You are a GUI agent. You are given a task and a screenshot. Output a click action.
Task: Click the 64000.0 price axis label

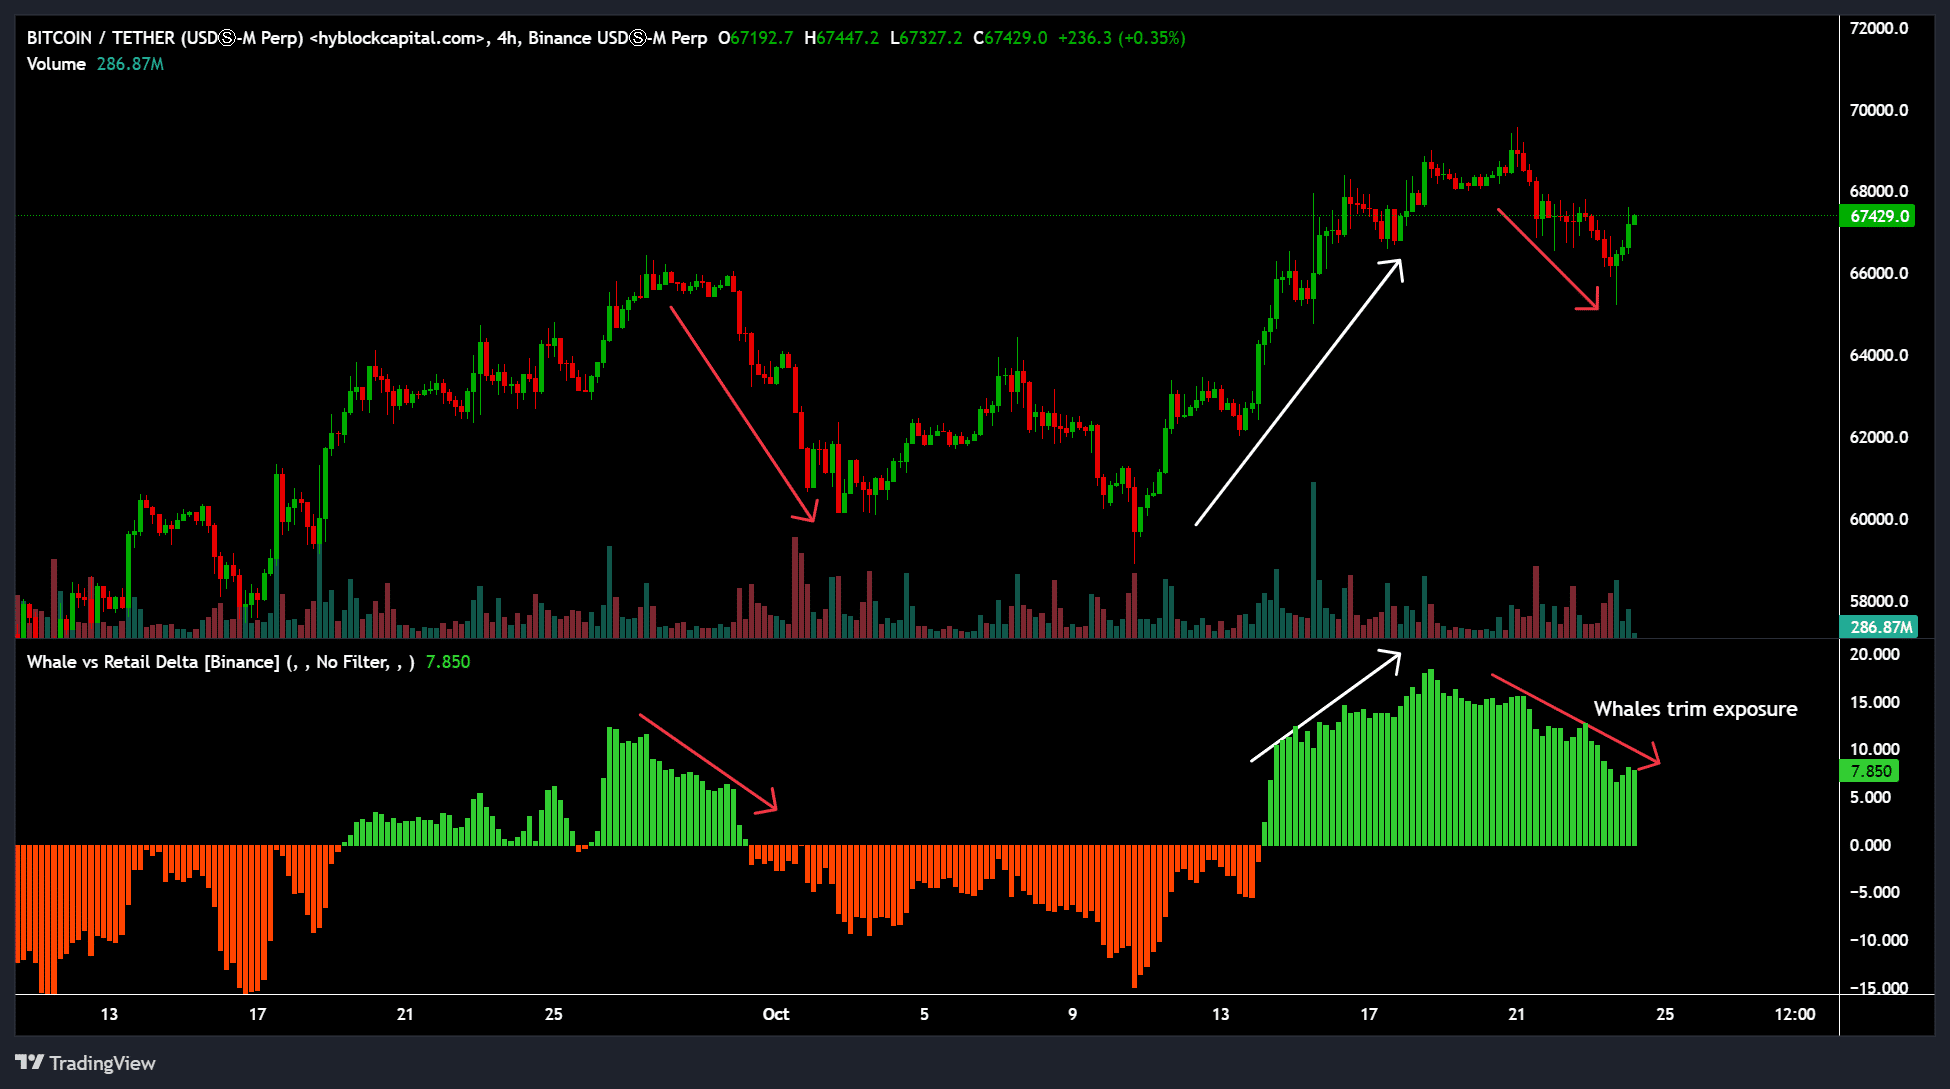click(x=1879, y=355)
